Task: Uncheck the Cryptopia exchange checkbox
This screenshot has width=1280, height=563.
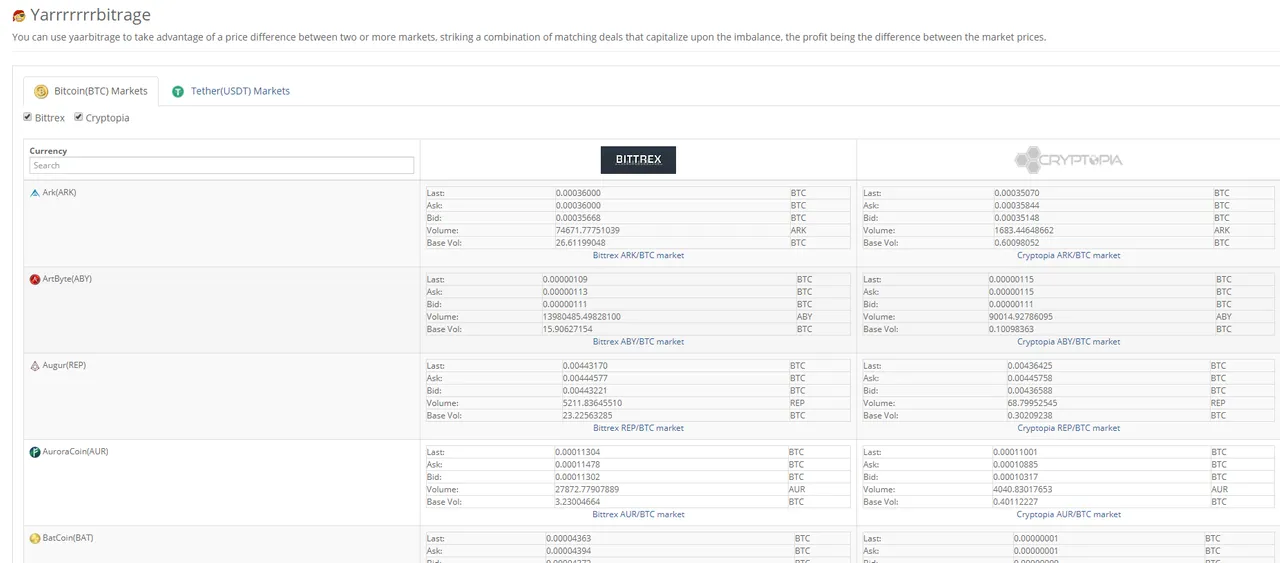Action: coord(79,117)
